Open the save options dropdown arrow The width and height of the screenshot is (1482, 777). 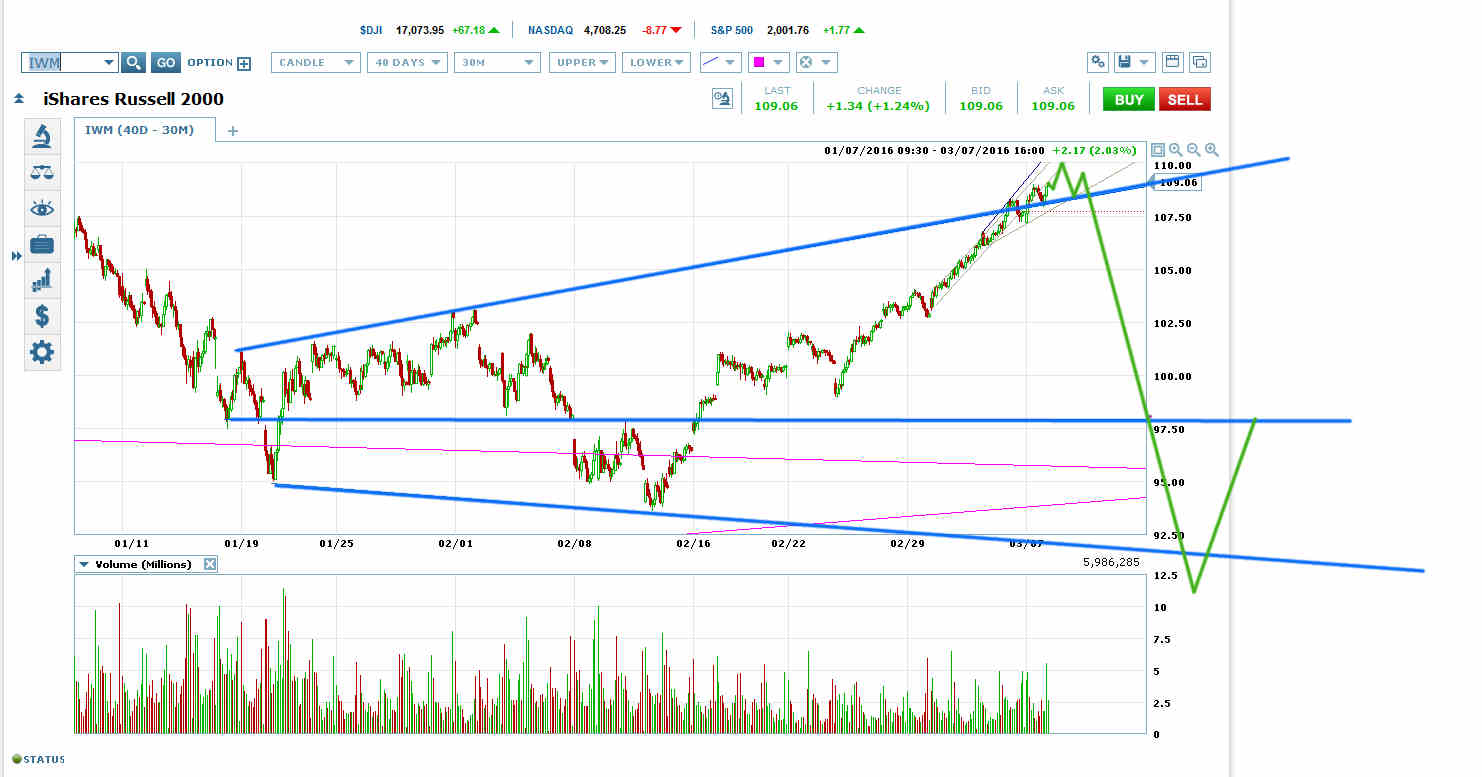(1145, 62)
